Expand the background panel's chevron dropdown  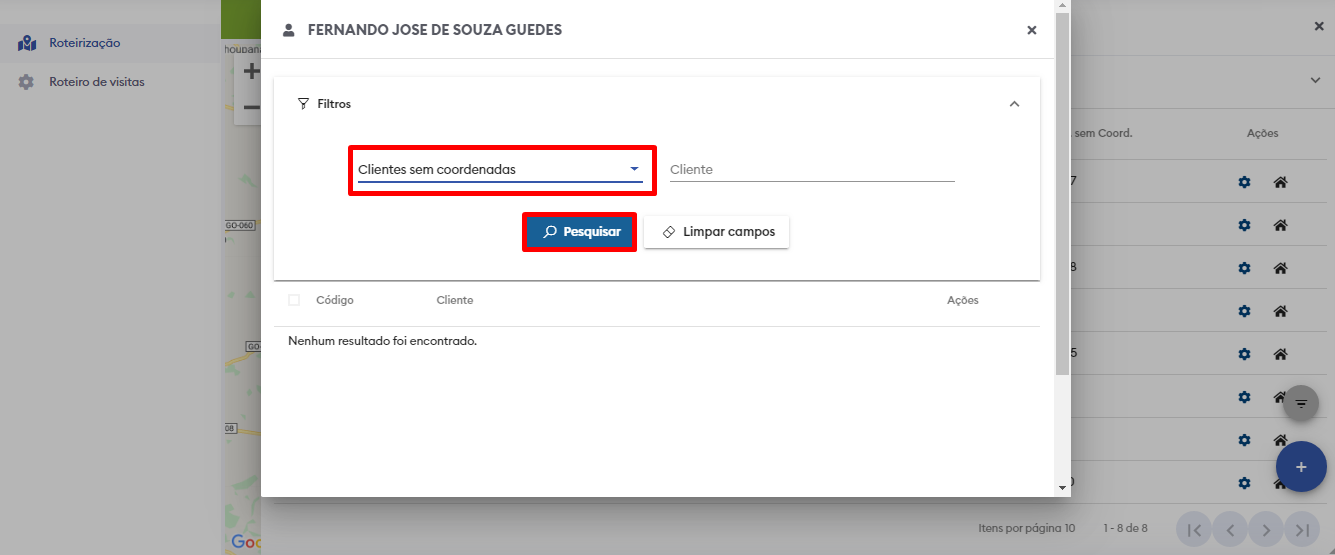click(1315, 80)
